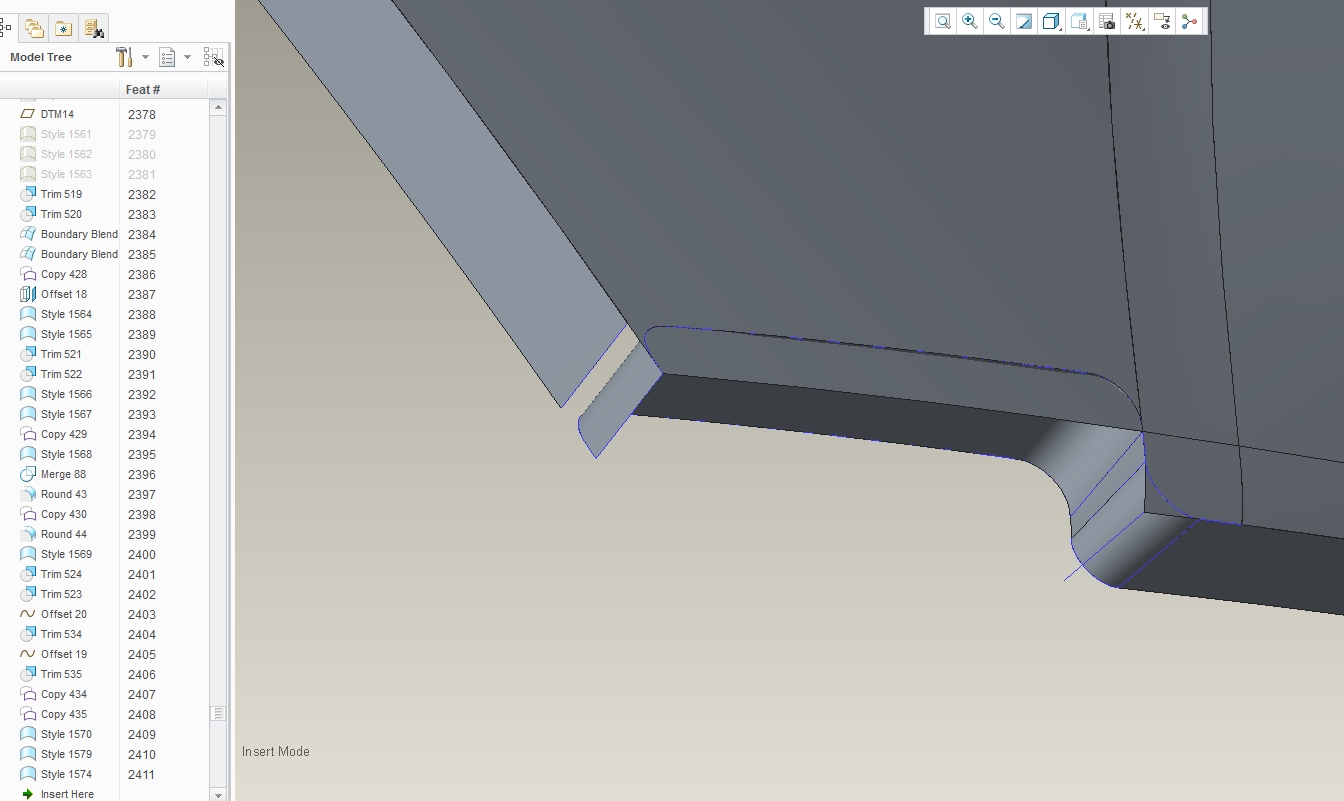Click the model tree scrollbar thumb
This screenshot has height=801, width=1344.
pyautogui.click(x=218, y=714)
